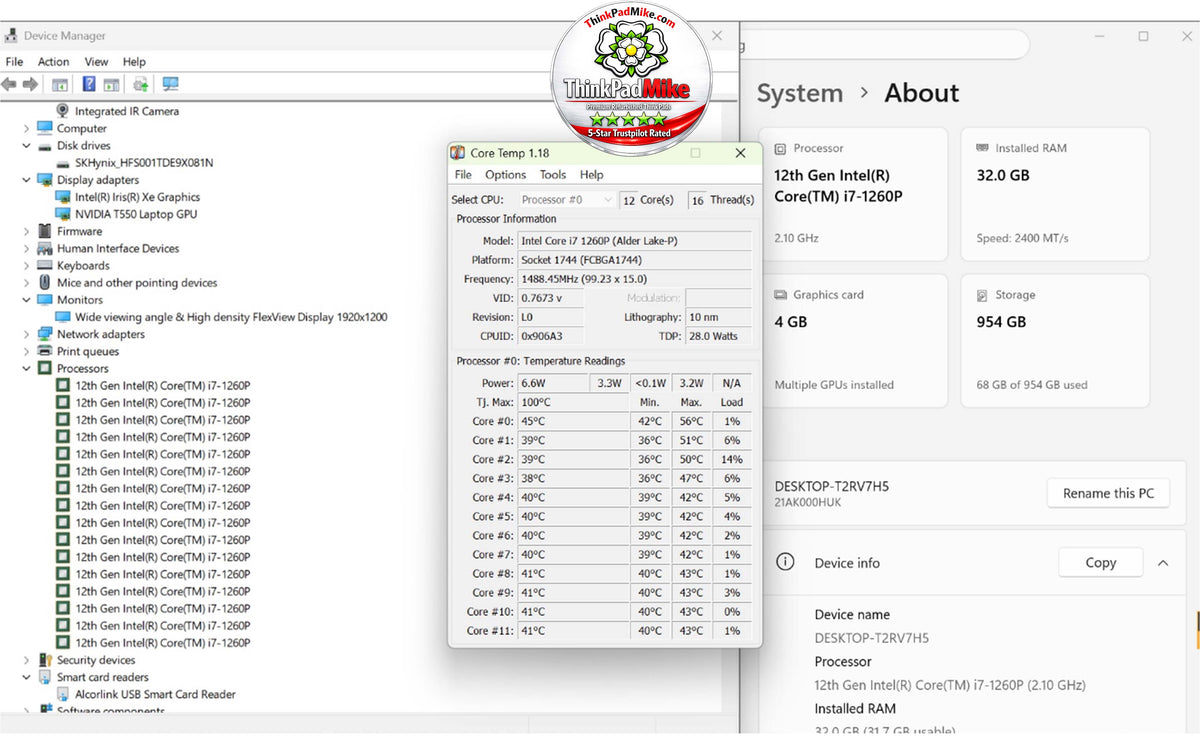This screenshot has height=754, width=1200.
Task: Select the Wide viewing angle FlexView Display entry
Action: point(231,317)
